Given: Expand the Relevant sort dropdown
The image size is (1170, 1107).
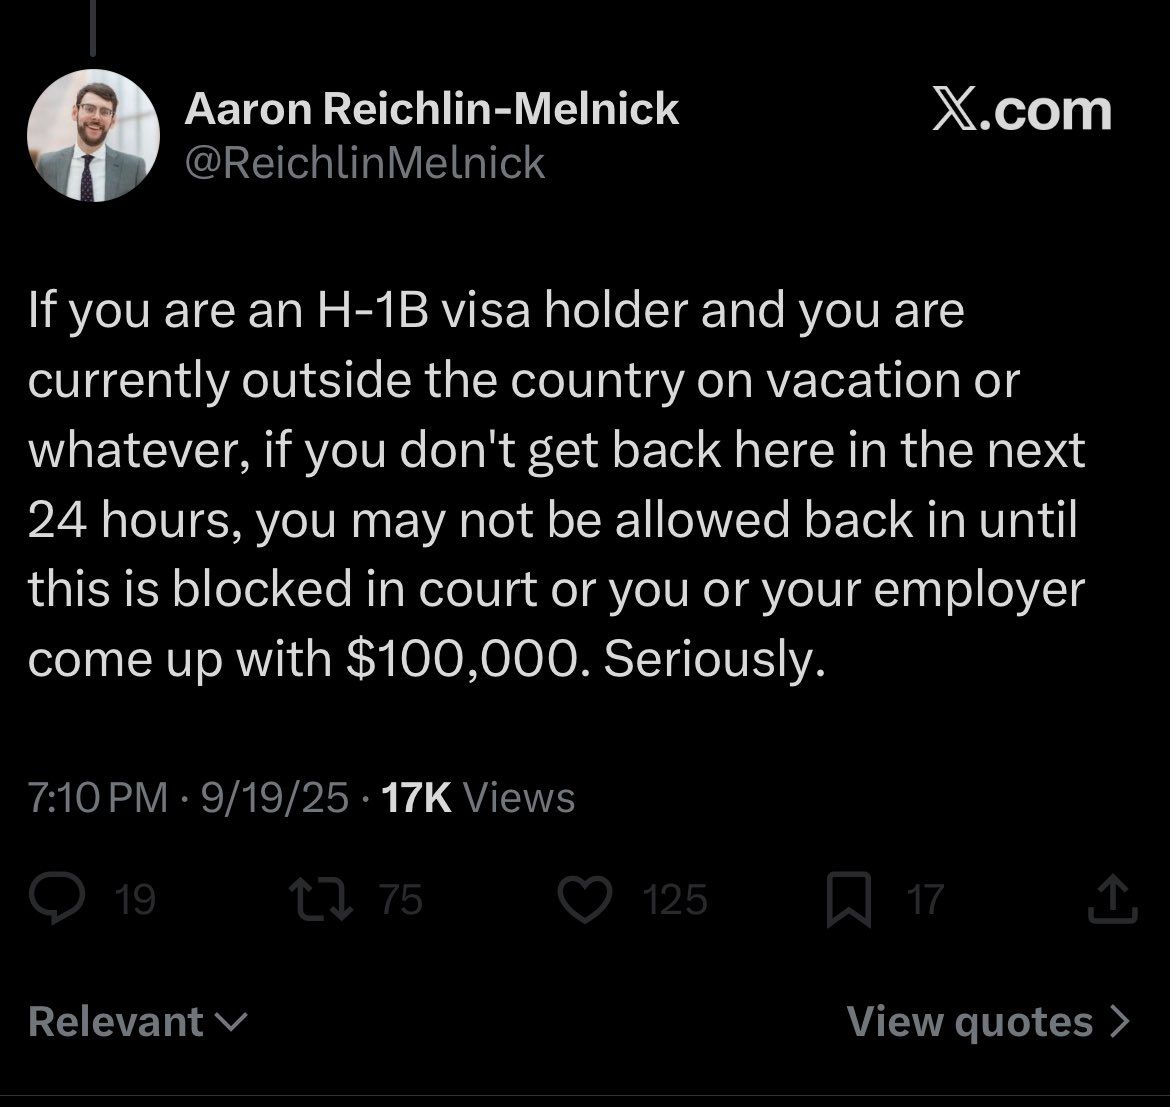Looking at the screenshot, I should pyautogui.click(x=137, y=1021).
